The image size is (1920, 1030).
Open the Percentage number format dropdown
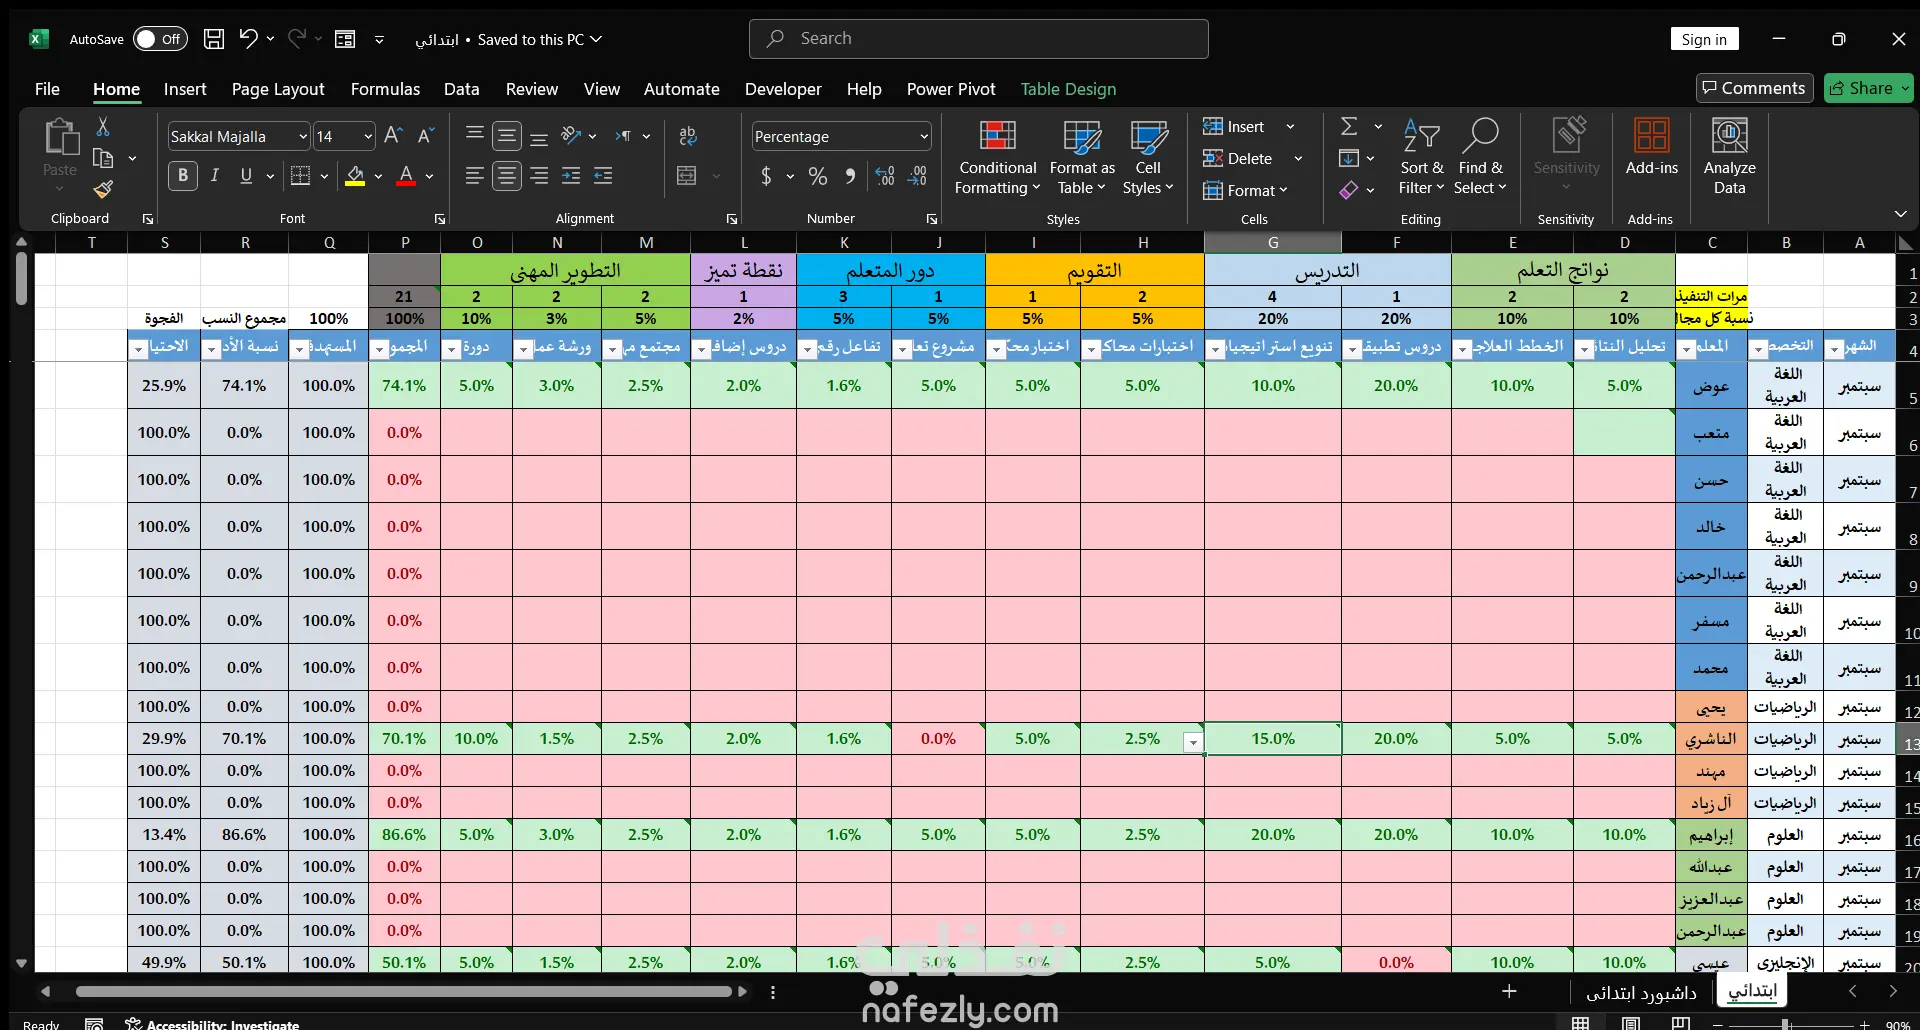(923, 136)
